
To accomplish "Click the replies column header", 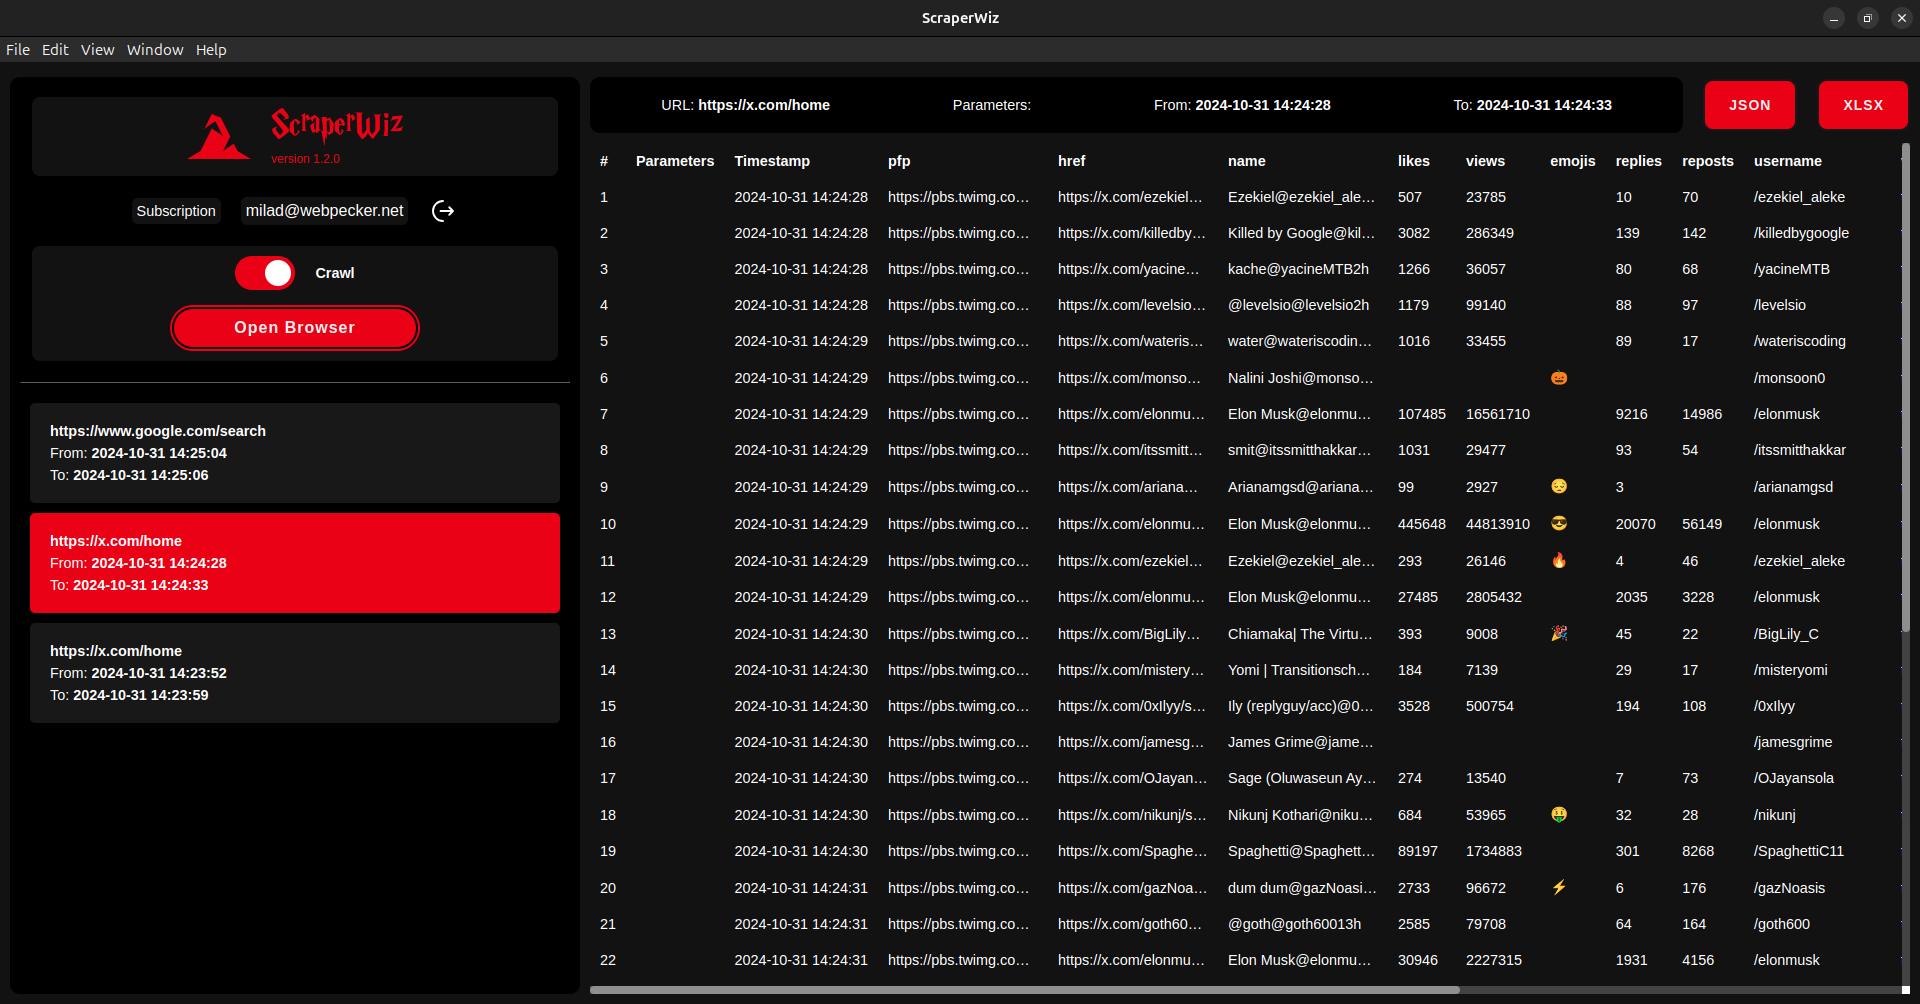I will click(x=1639, y=161).
